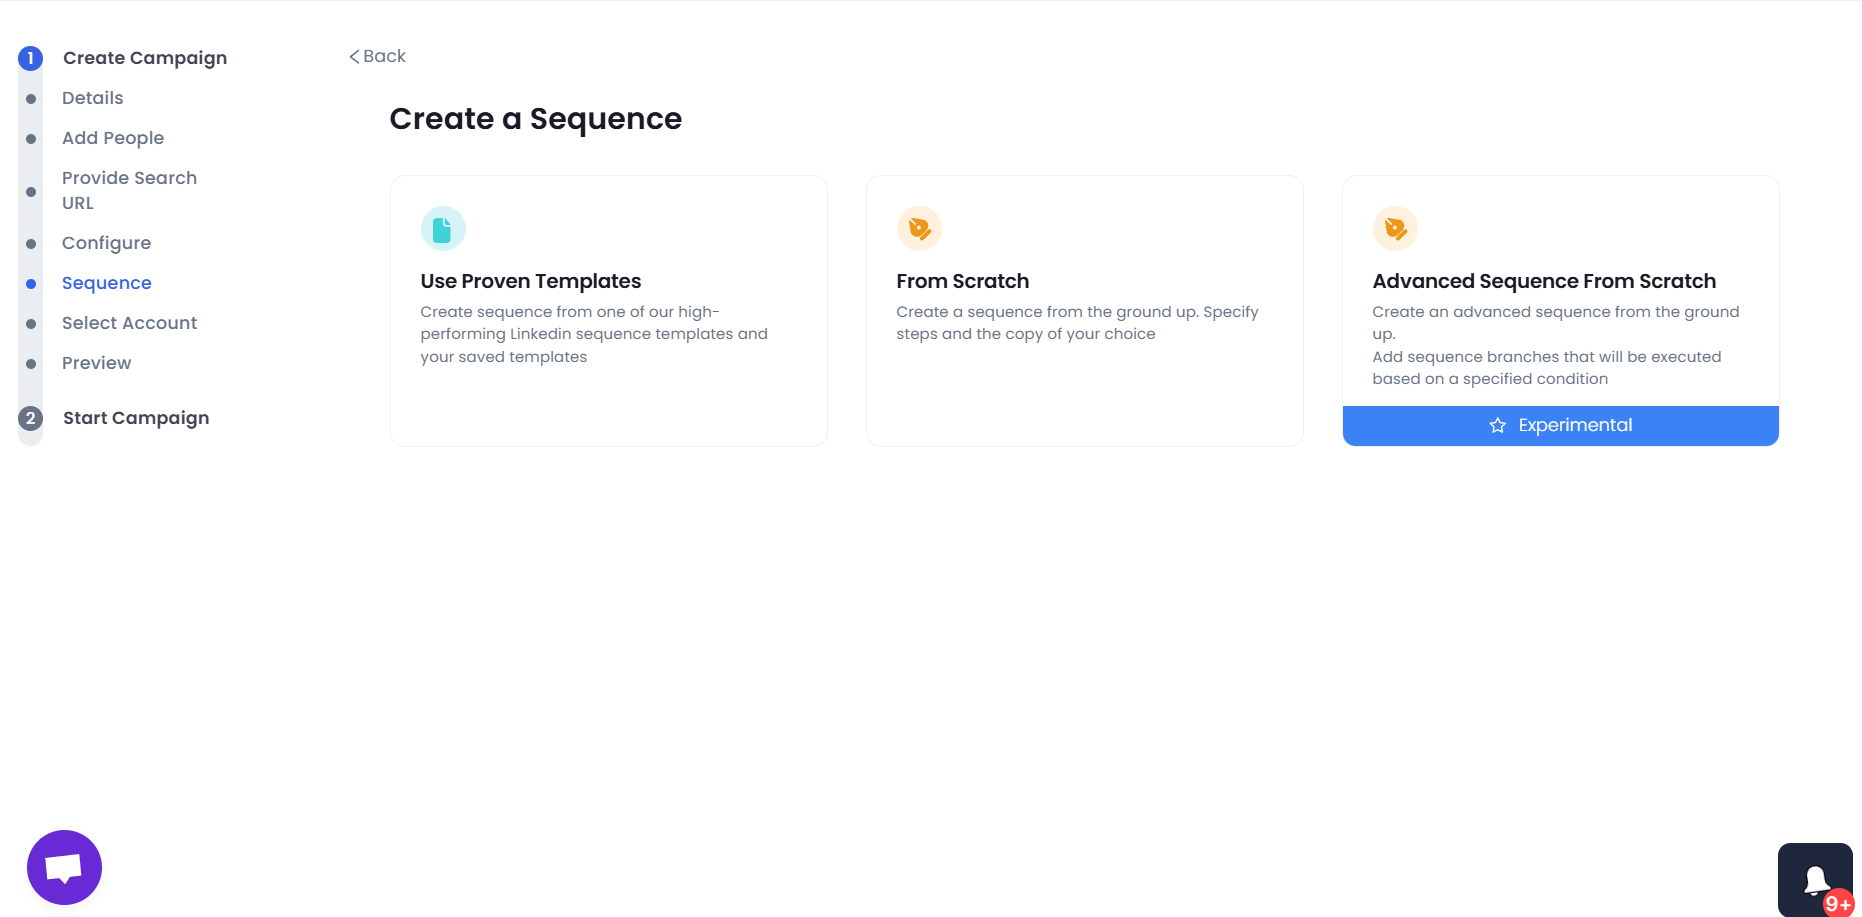Open the Select Account step

tap(130, 323)
